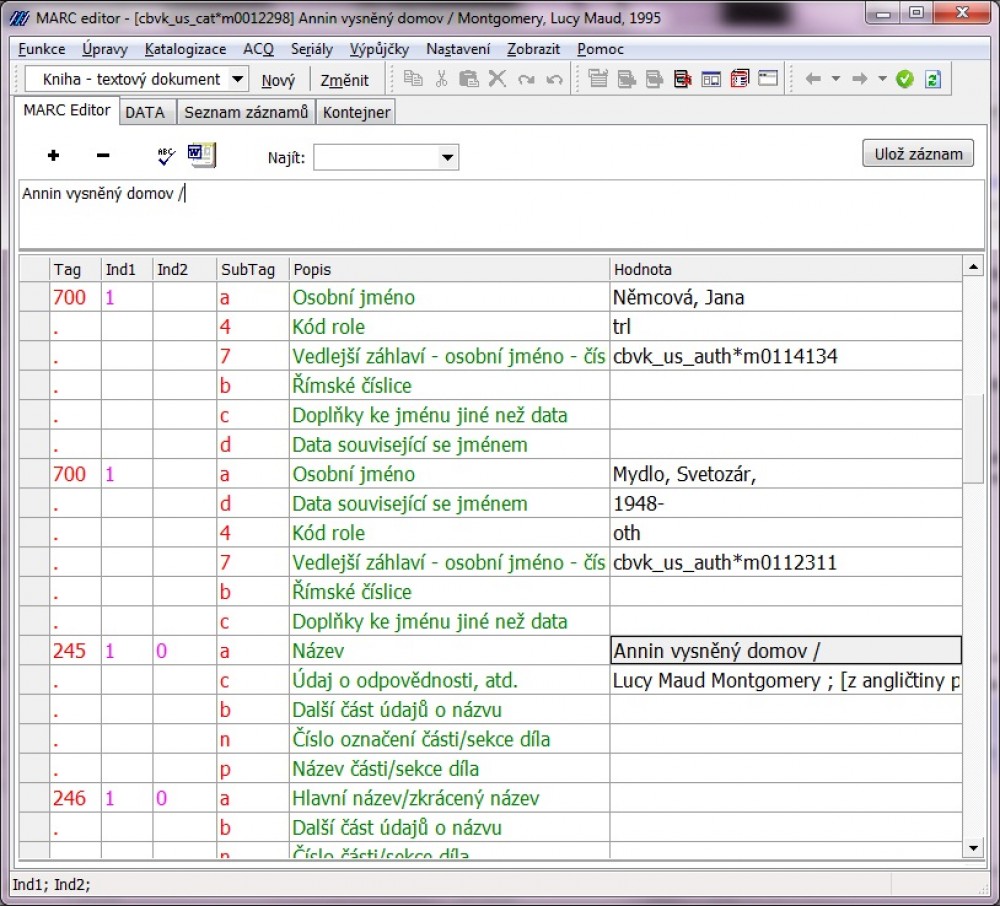This screenshot has width=1000, height=906.
Task: Switch to the Seznam záznamů tab
Action: click(246, 113)
